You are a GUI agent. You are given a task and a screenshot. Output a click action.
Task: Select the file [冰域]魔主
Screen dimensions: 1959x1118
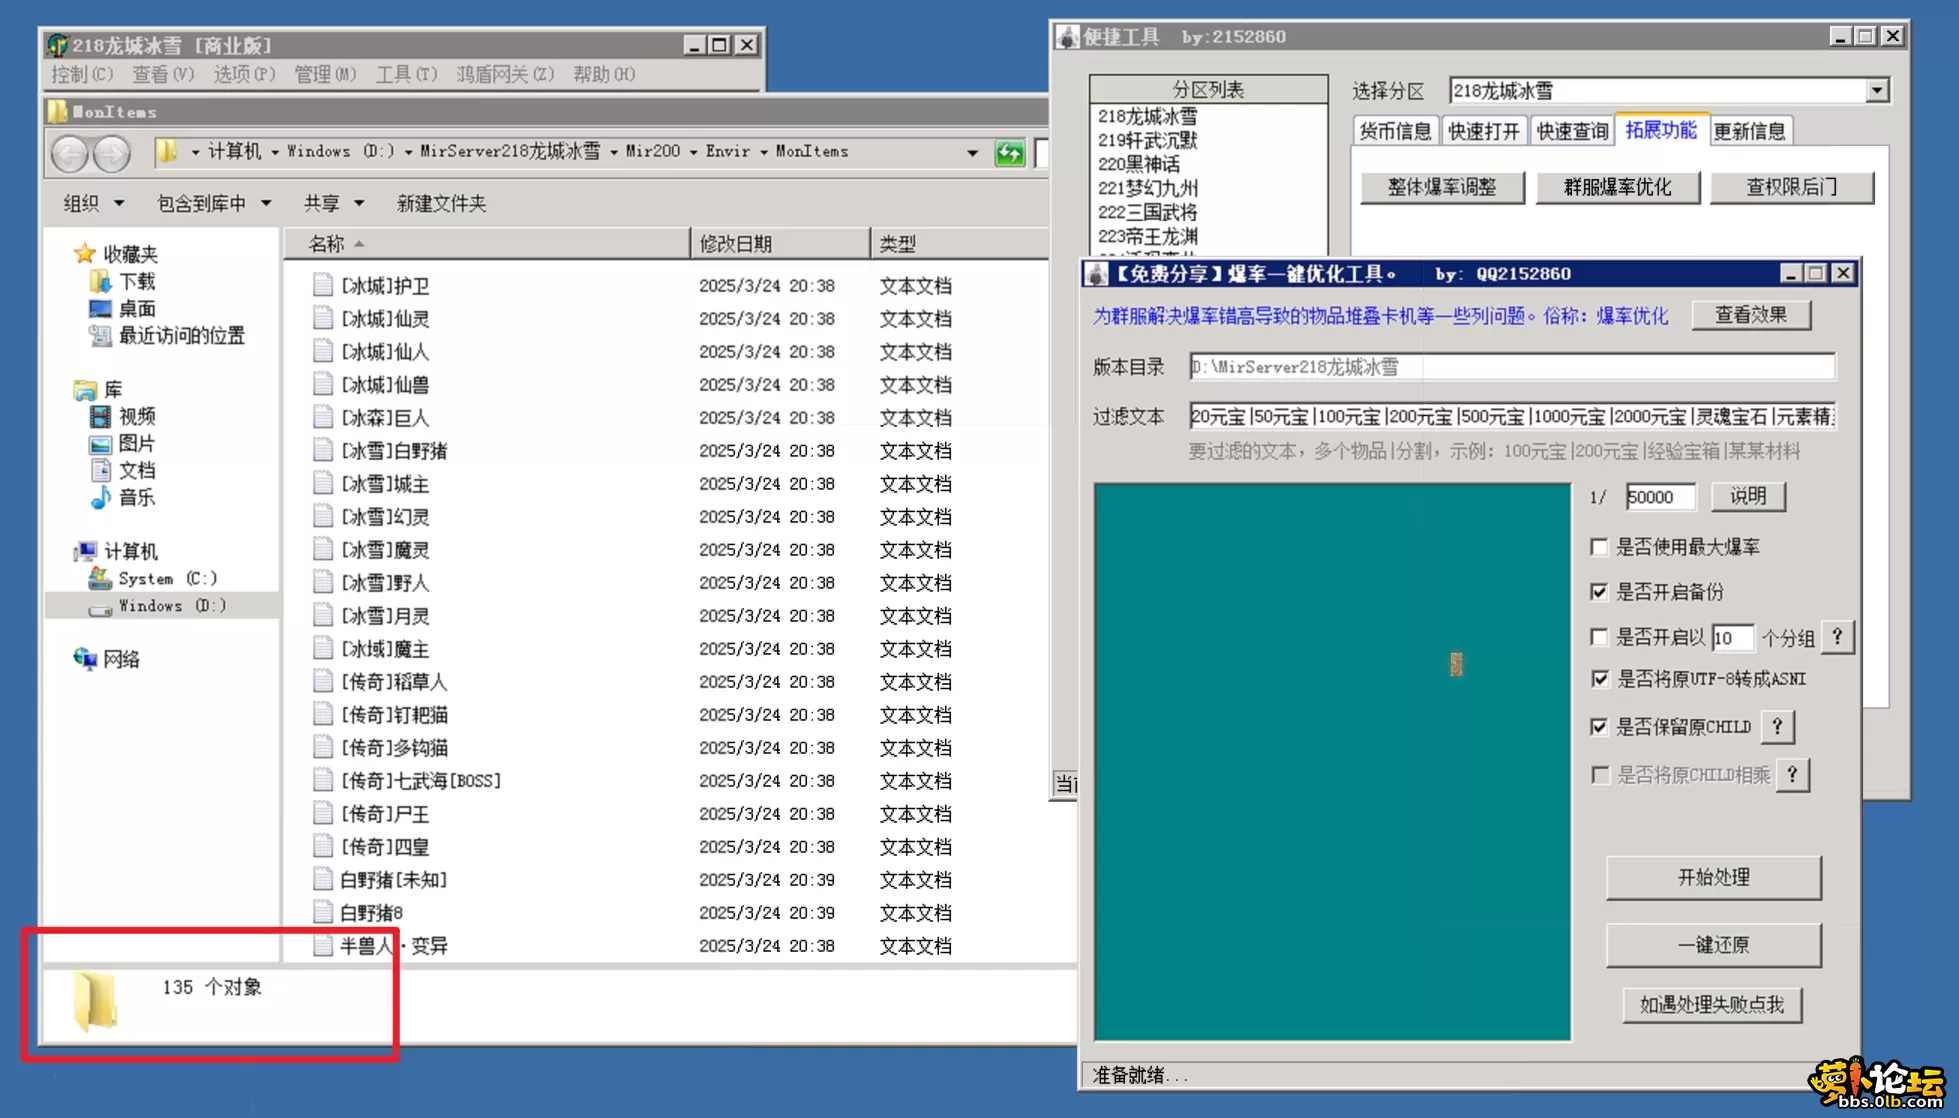coord(384,648)
